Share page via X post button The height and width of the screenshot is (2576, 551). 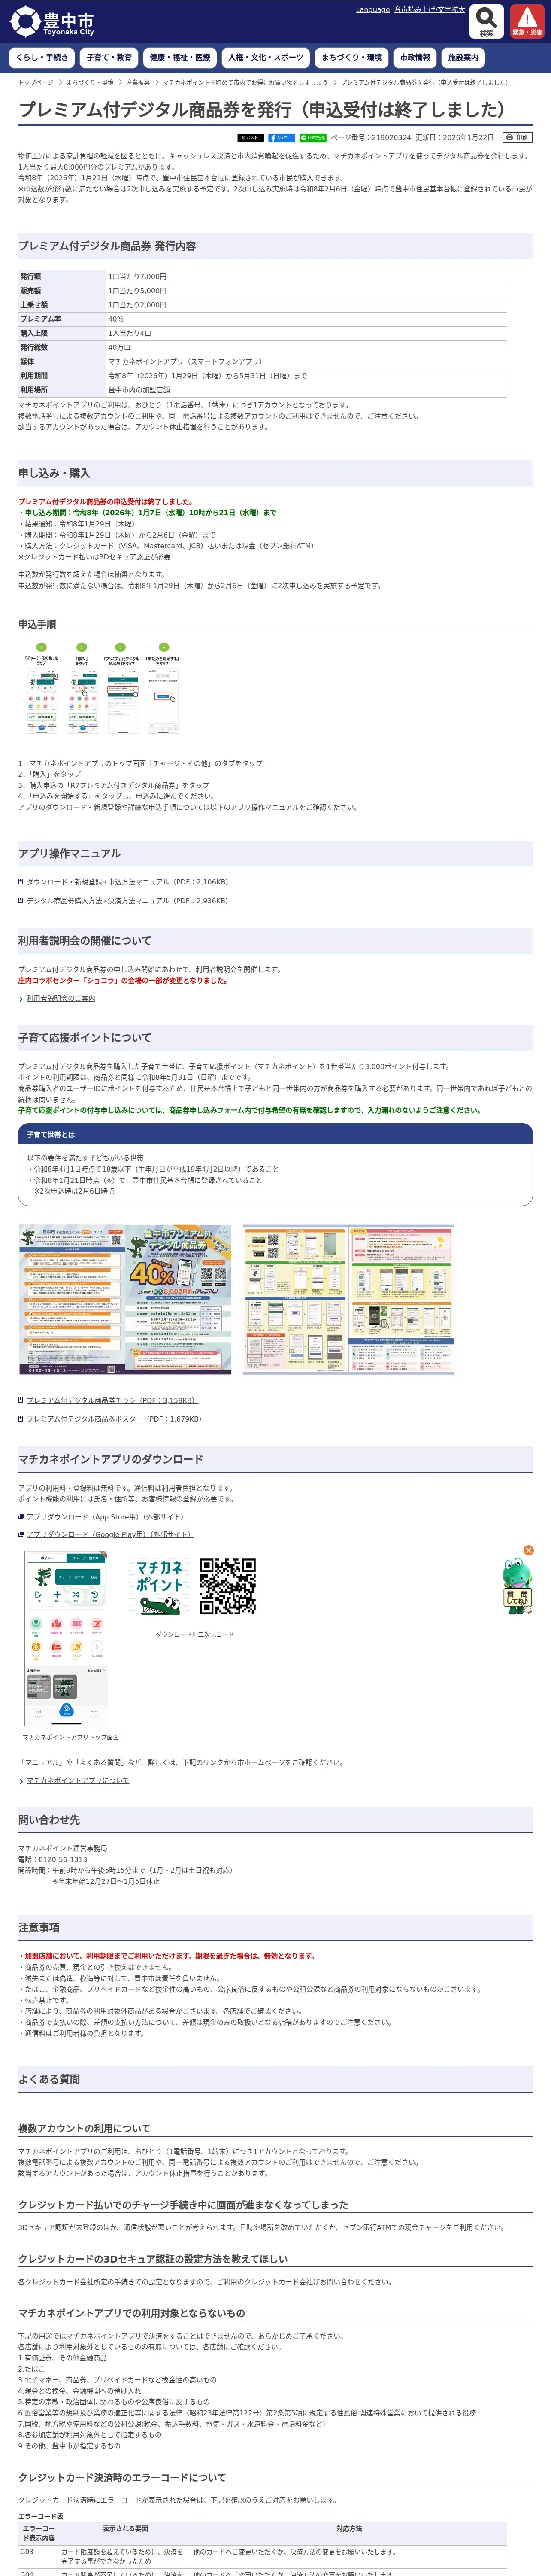(x=250, y=138)
